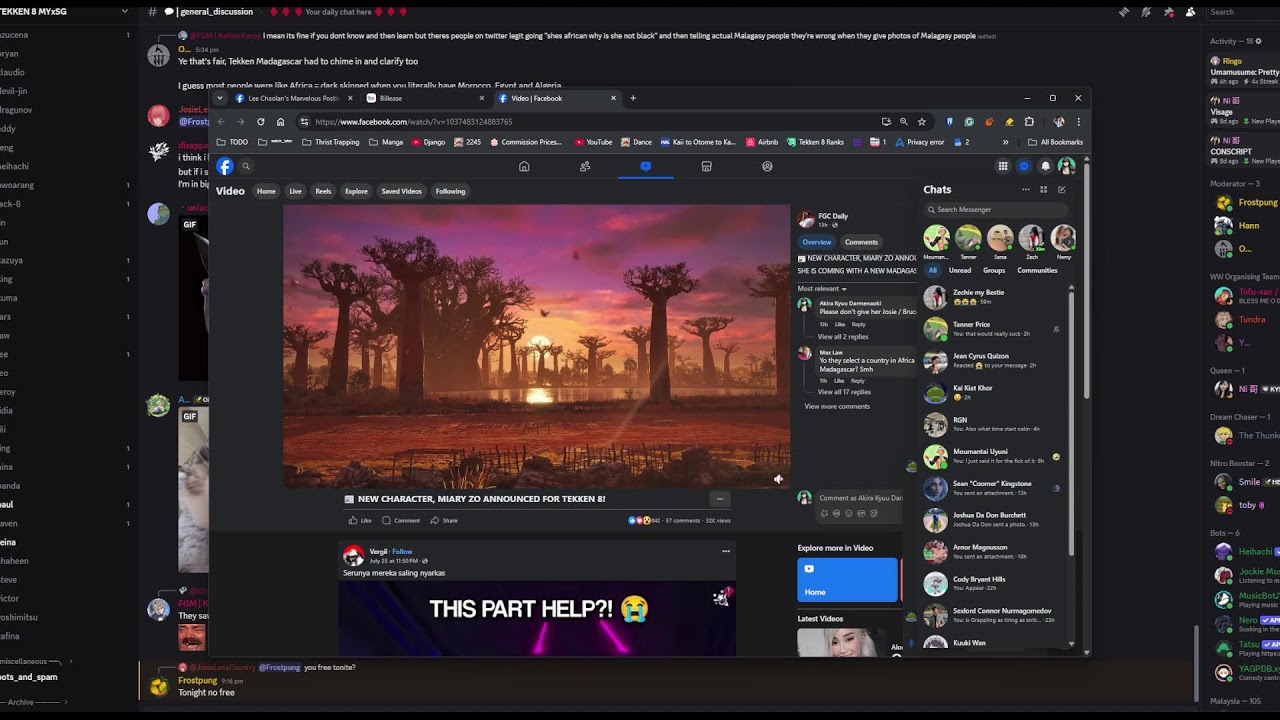Unmute the video volume icon

778,479
